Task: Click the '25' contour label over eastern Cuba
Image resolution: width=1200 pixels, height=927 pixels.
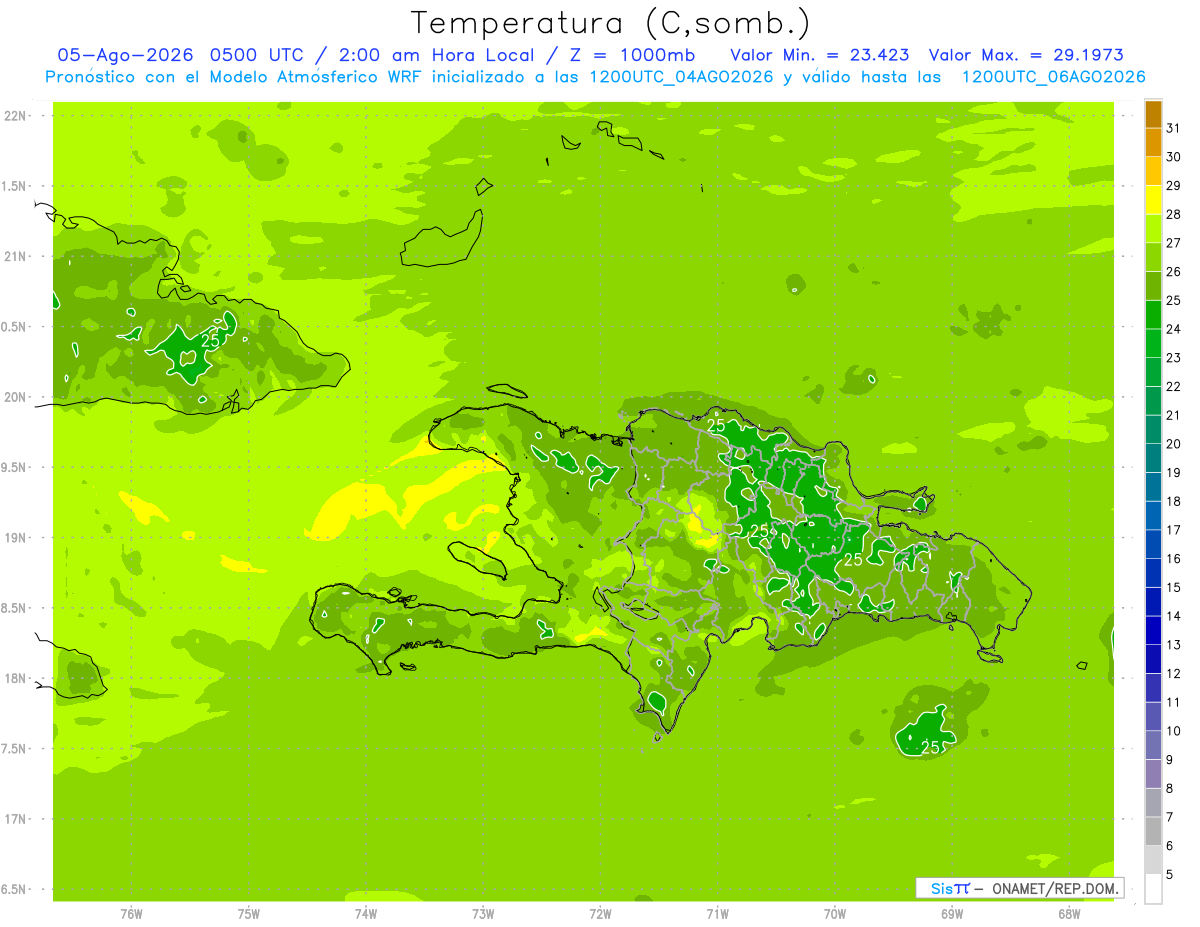Action: [x=210, y=340]
